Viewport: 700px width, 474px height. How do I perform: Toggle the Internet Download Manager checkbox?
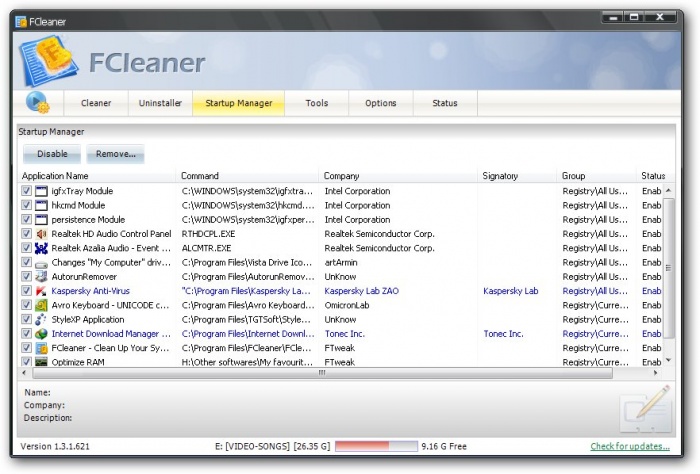pyautogui.click(x=26, y=334)
